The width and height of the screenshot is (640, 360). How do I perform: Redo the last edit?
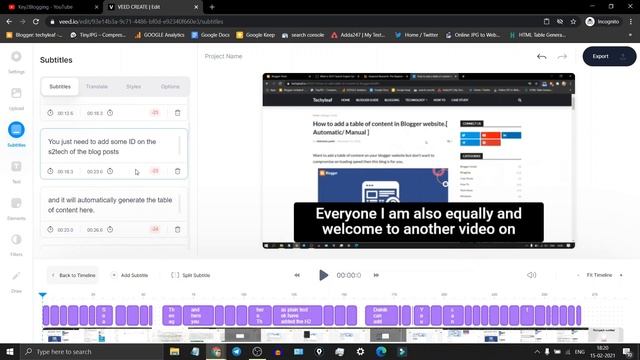562,56
